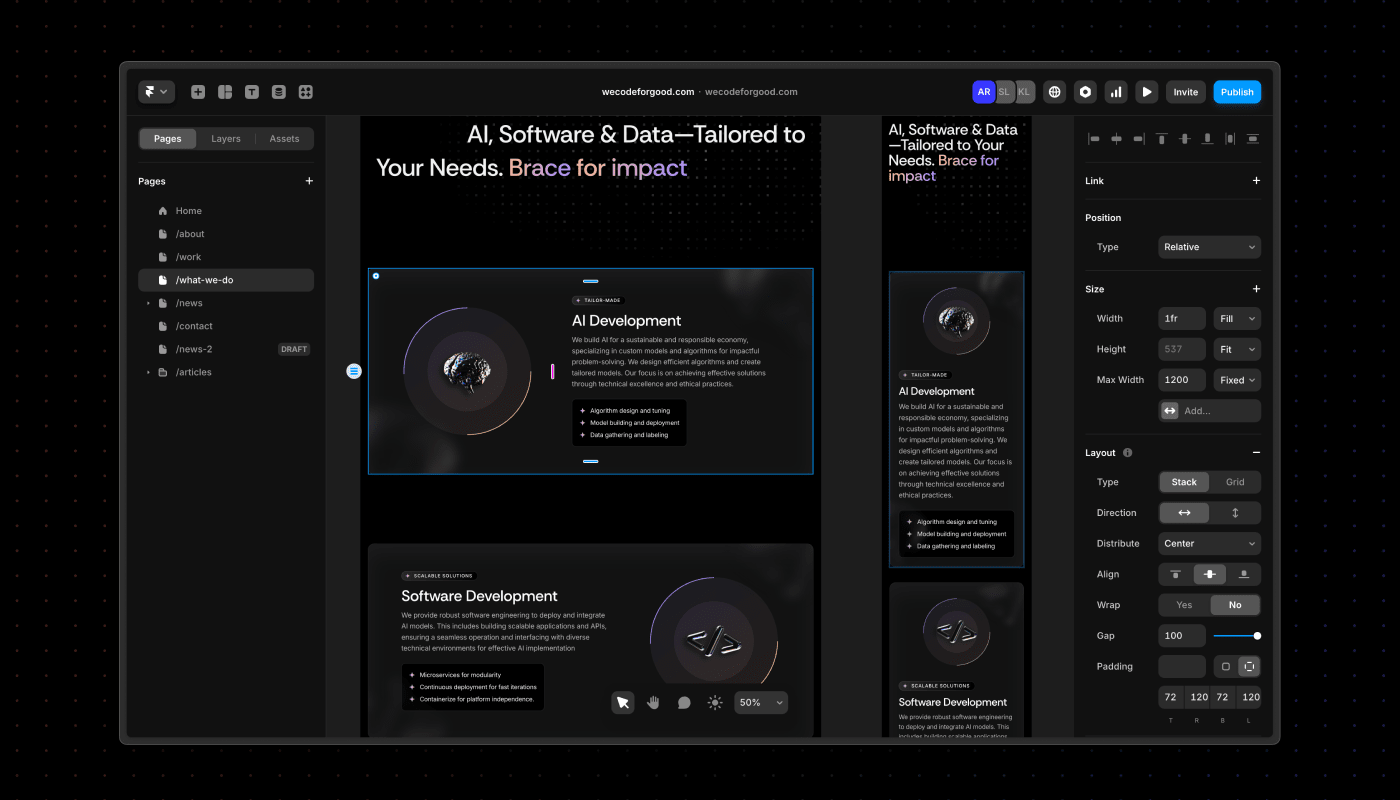Switch to the Assets tab

[x=284, y=139]
